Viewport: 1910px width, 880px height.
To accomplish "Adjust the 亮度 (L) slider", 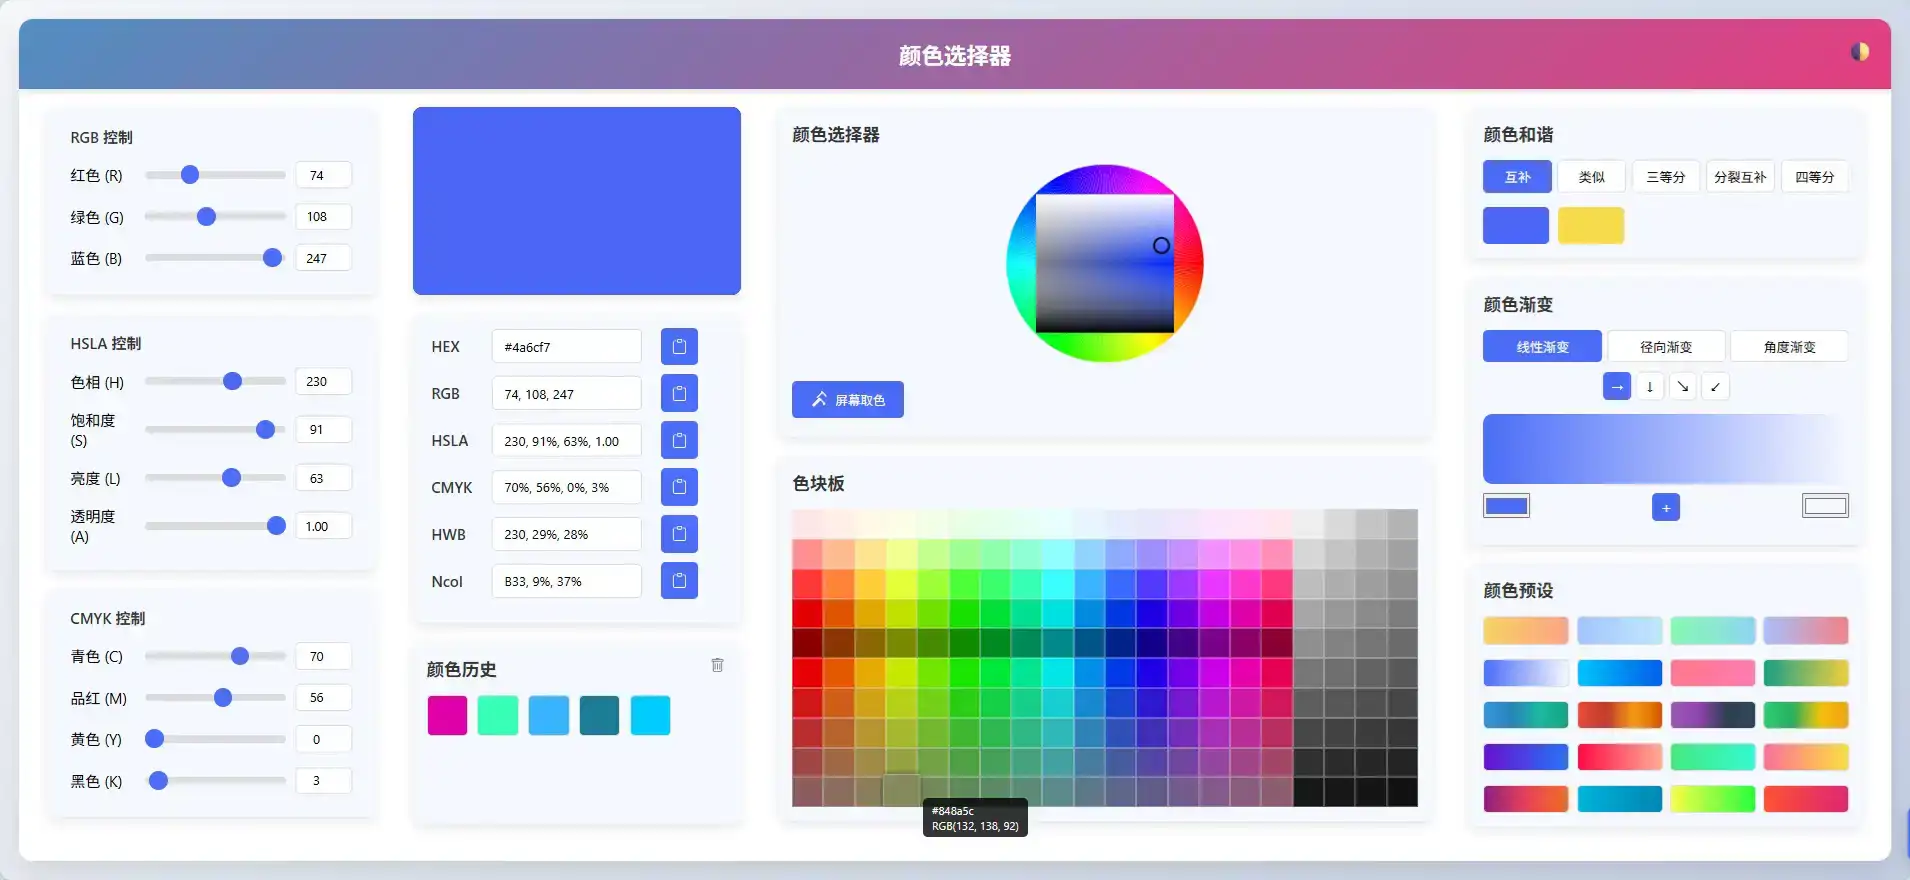I will pos(215,478).
